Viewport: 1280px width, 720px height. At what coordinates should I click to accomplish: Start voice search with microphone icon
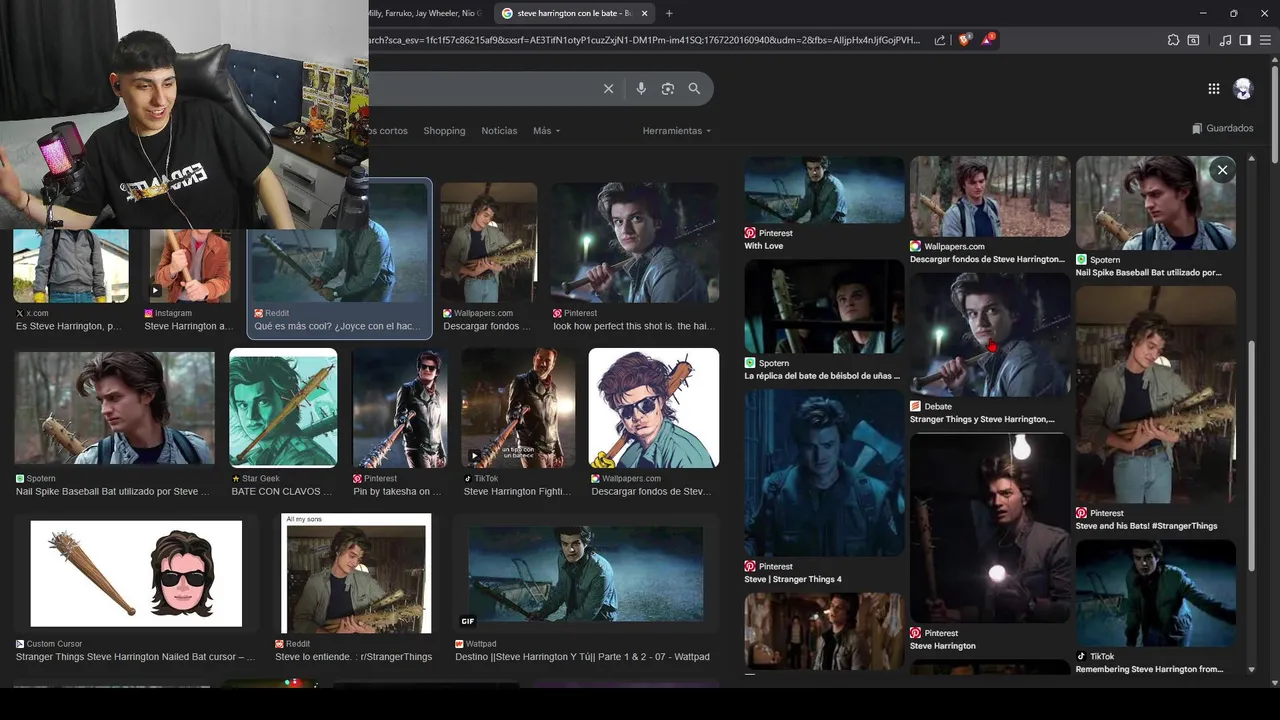641,89
